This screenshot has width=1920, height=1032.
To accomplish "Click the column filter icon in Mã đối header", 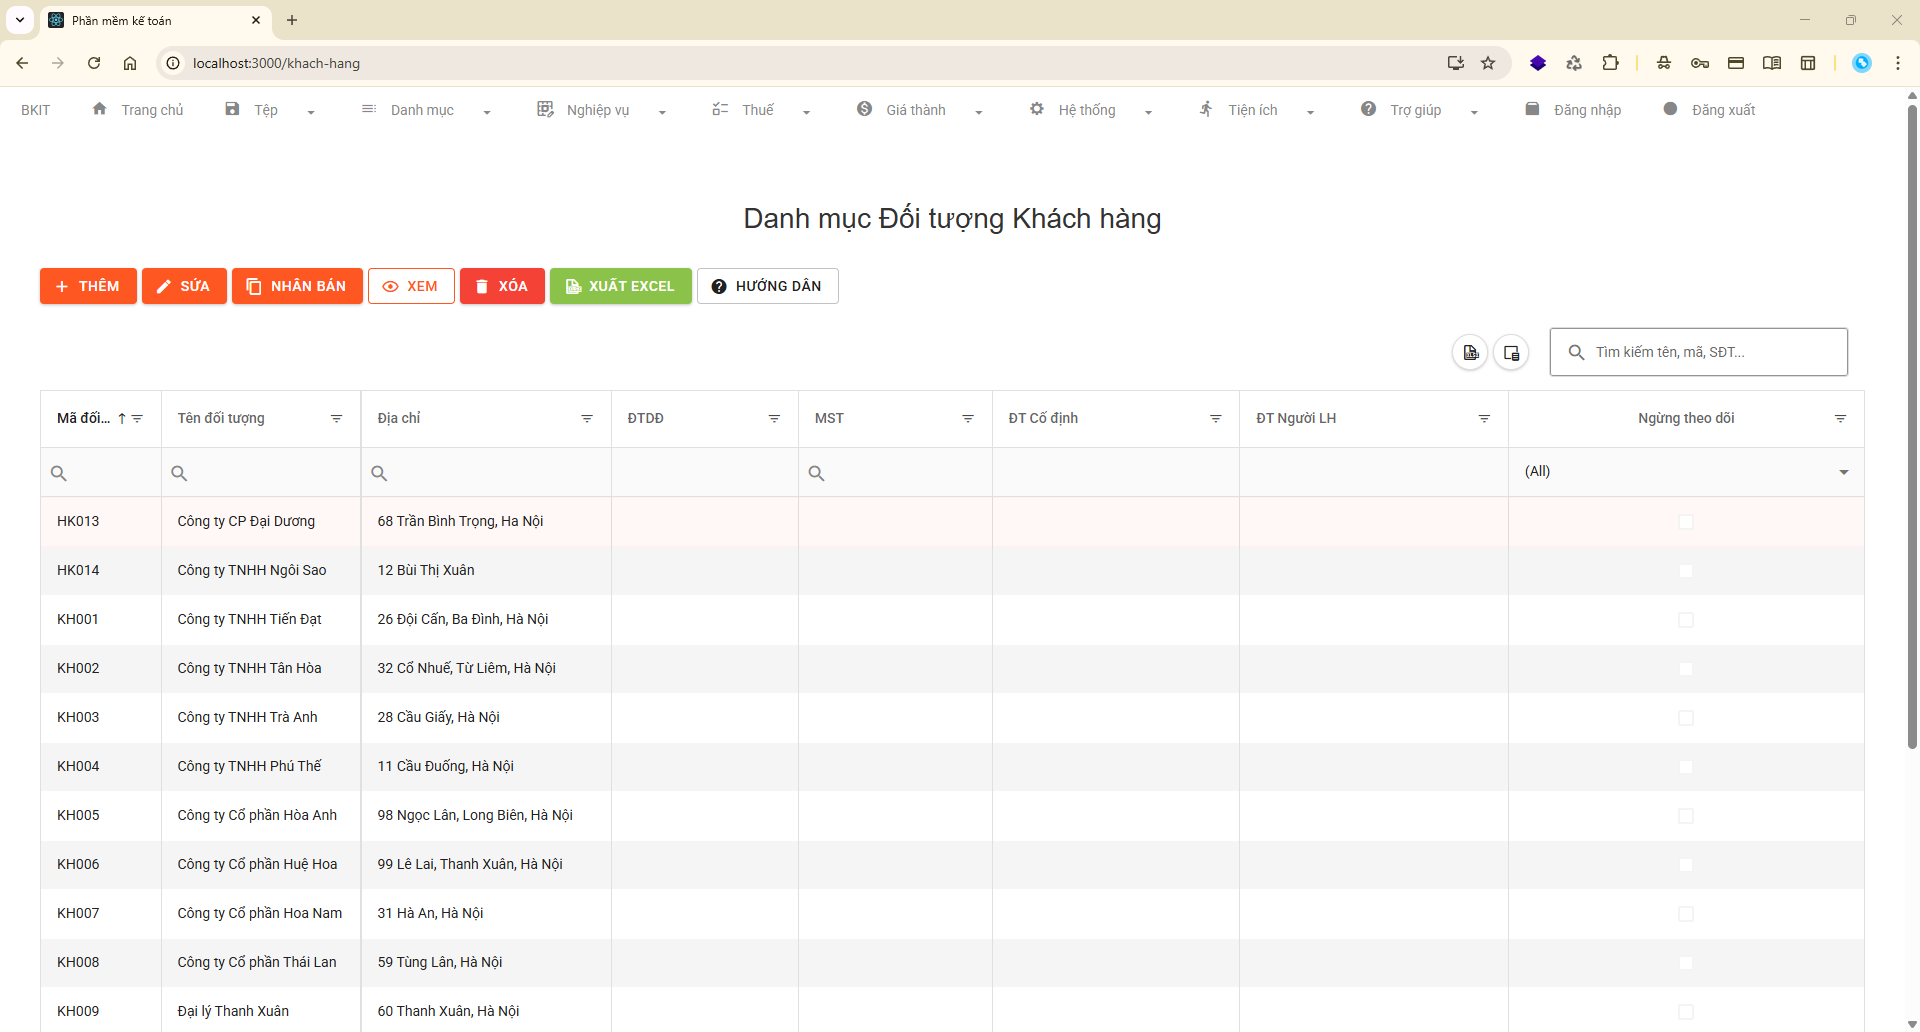I will click(x=138, y=419).
